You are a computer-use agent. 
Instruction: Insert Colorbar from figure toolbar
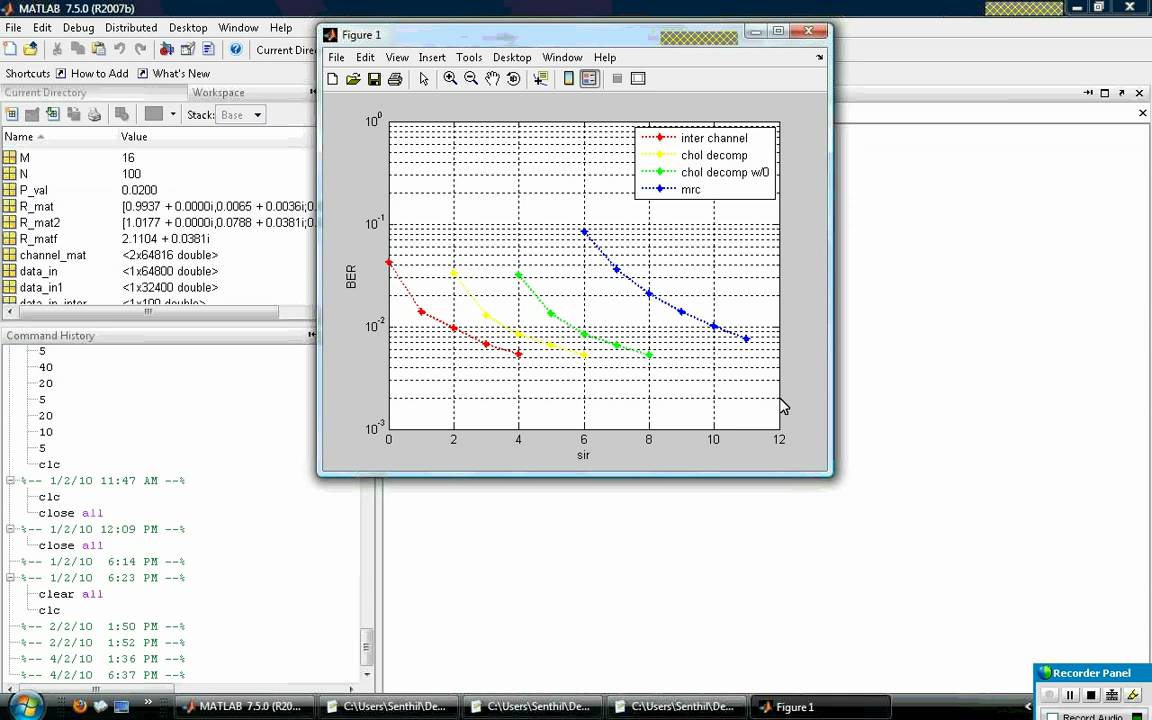click(569, 79)
